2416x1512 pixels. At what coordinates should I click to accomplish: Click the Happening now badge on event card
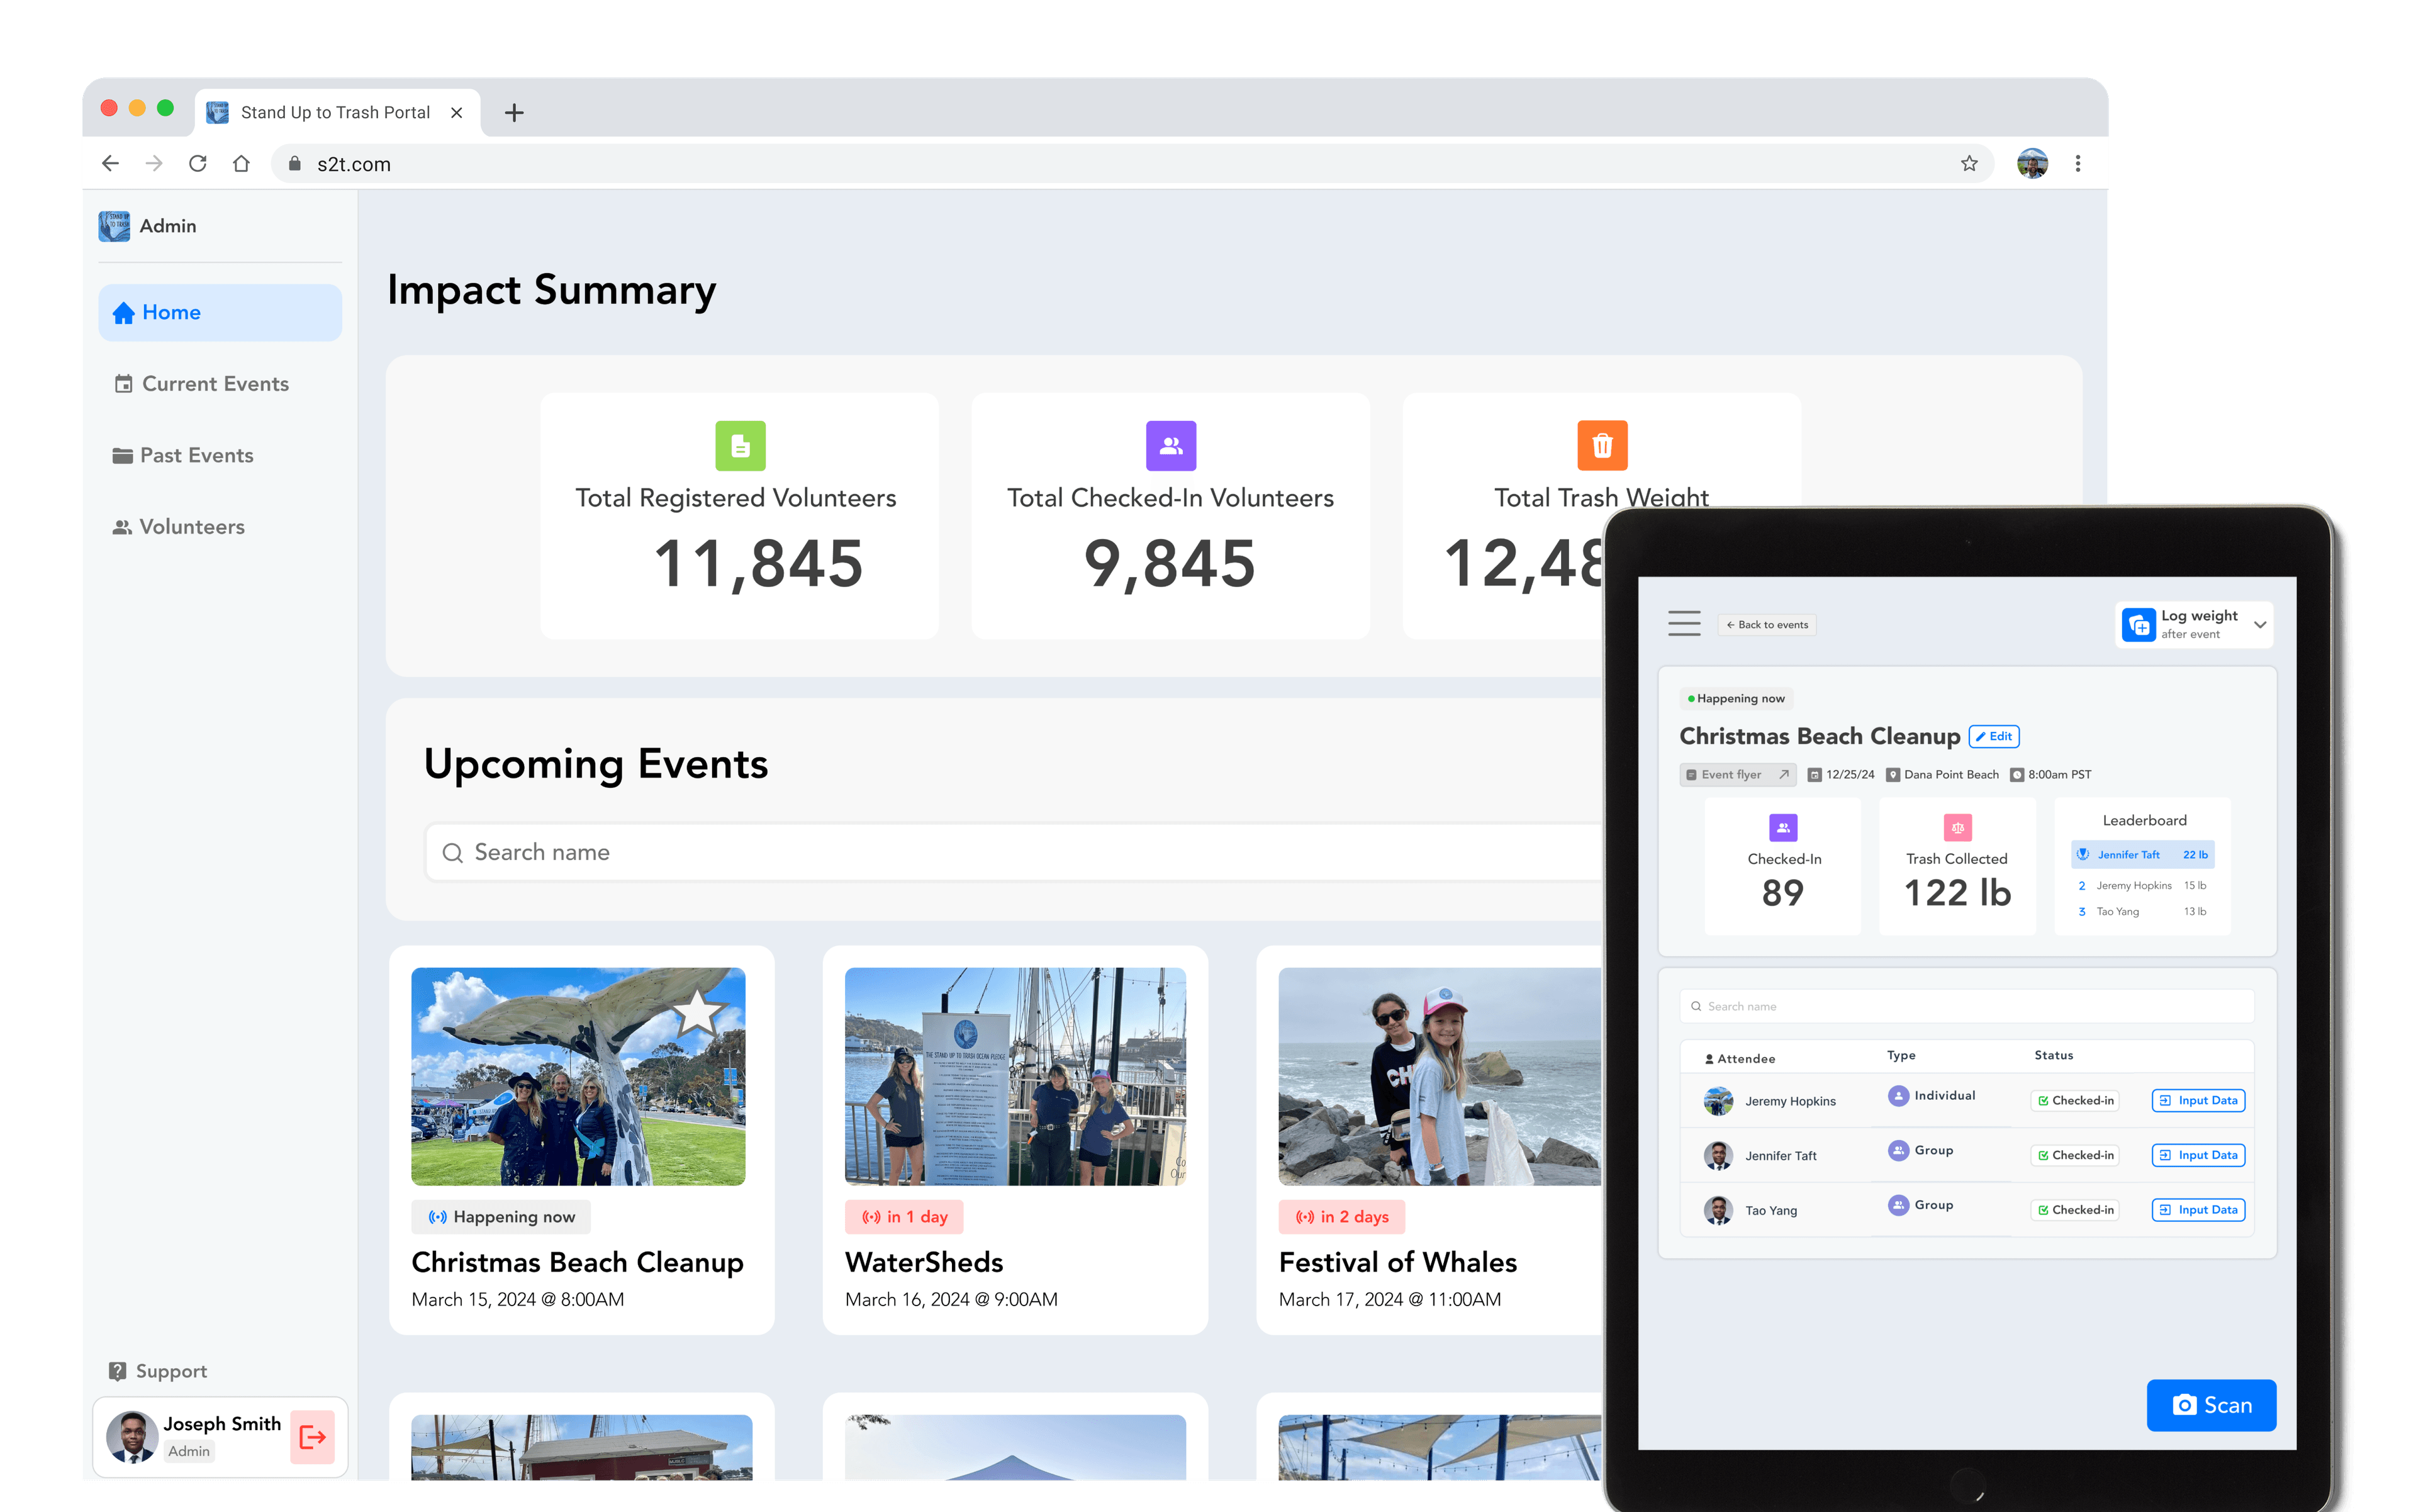501,1217
